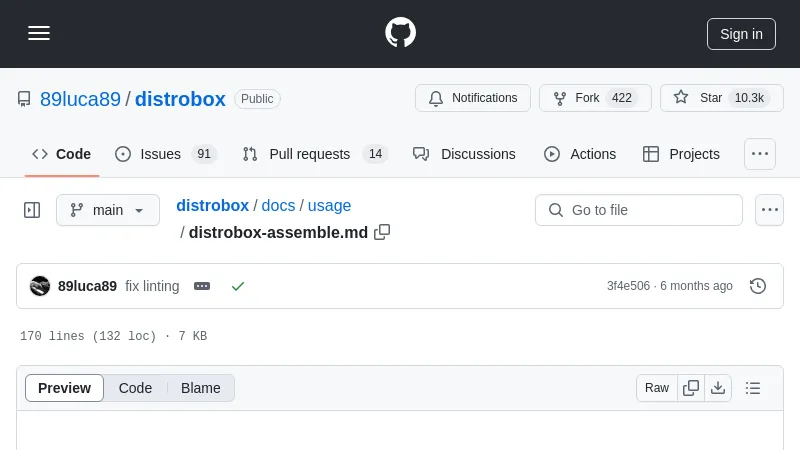This screenshot has height=450, width=800.
Task: Copy raw file content
Action: click(691, 388)
